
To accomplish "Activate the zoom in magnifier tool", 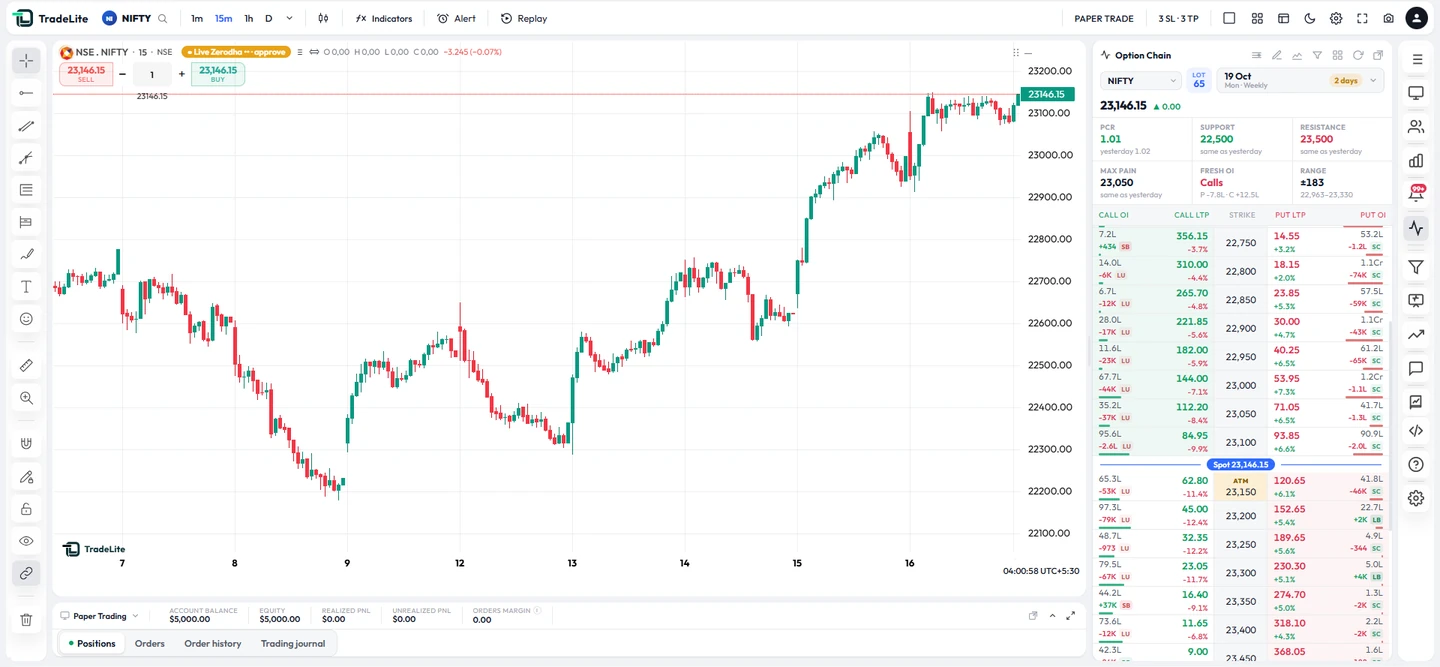I will coord(26,398).
